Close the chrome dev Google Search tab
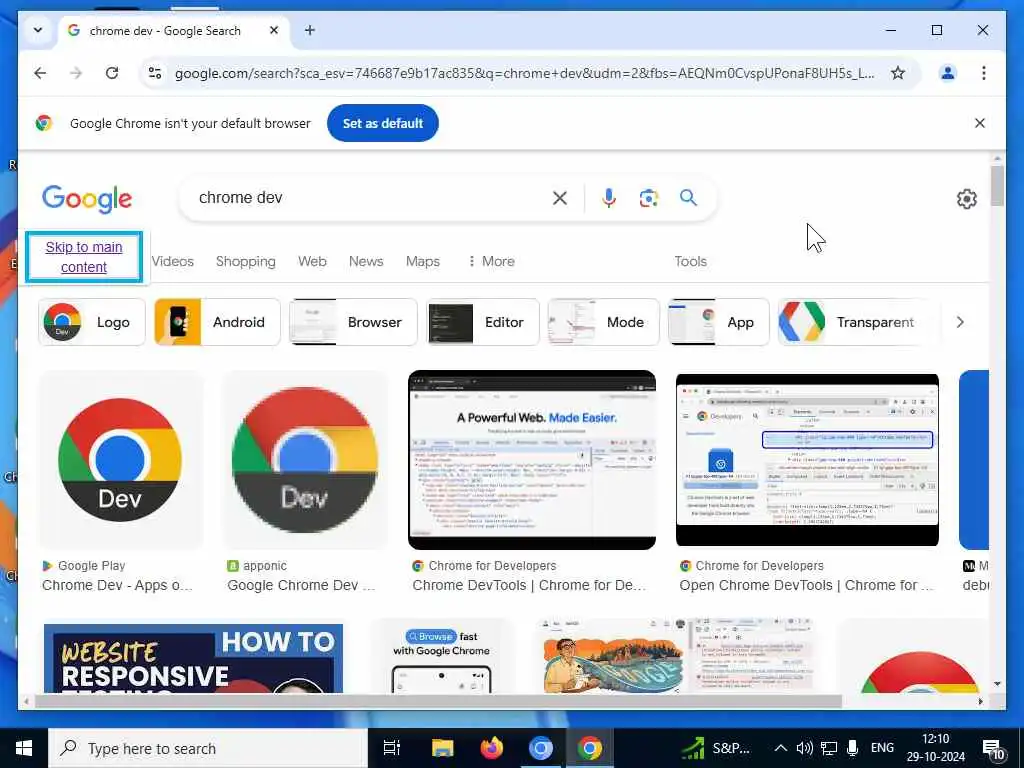Image resolution: width=1024 pixels, height=768 pixels. pos(274,30)
